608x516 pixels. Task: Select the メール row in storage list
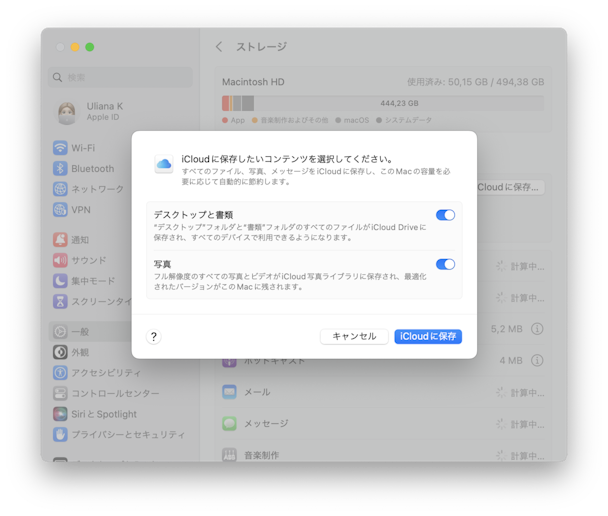click(x=383, y=392)
